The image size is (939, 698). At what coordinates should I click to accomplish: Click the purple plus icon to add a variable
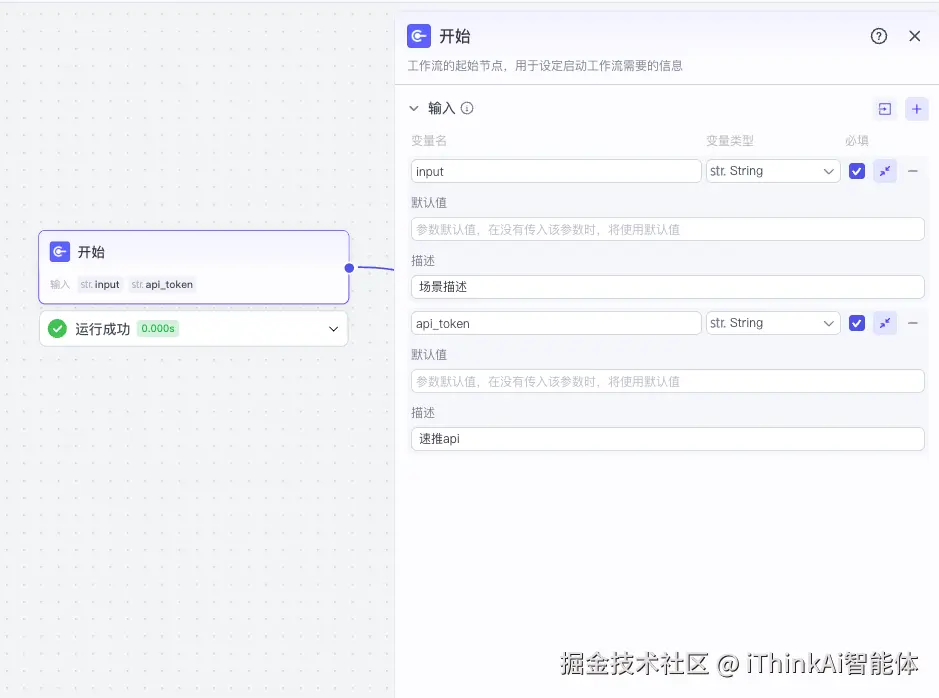[x=916, y=108]
